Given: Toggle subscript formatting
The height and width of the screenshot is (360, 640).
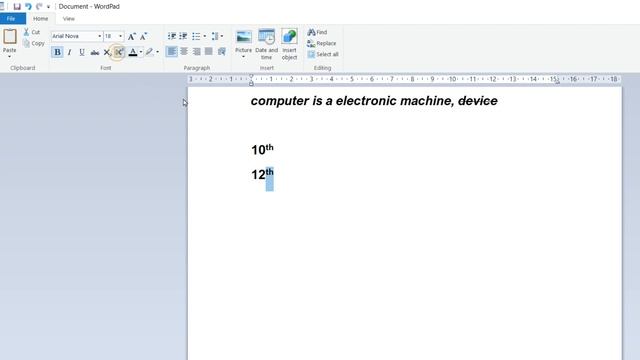Looking at the screenshot, I should click(x=107, y=52).
